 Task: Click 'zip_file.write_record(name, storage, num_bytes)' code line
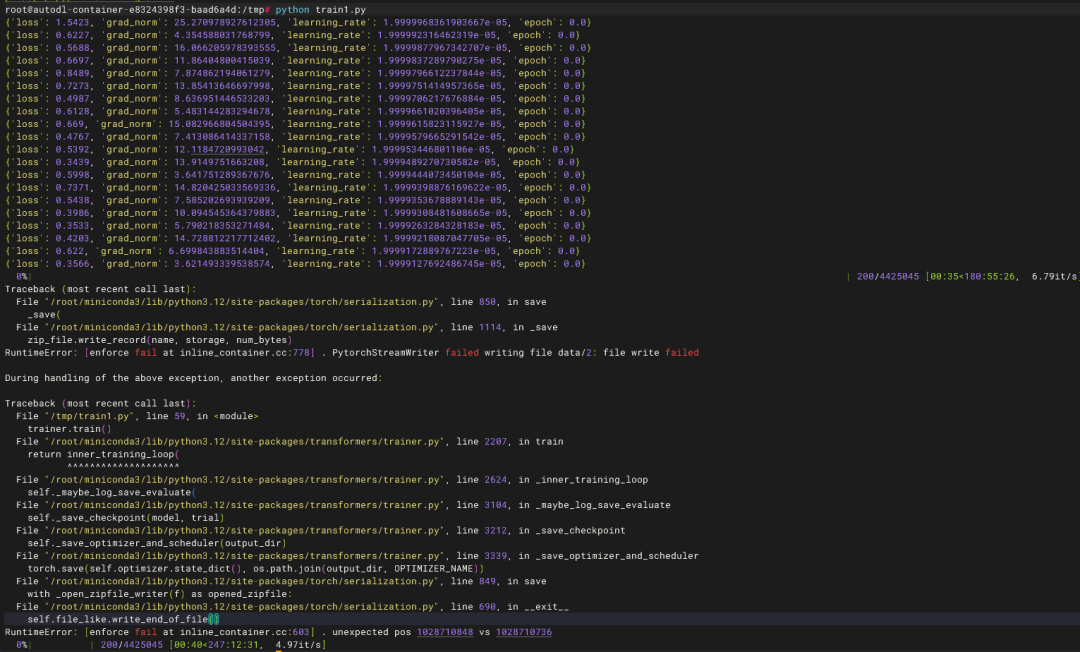click(x=160, y=339)
